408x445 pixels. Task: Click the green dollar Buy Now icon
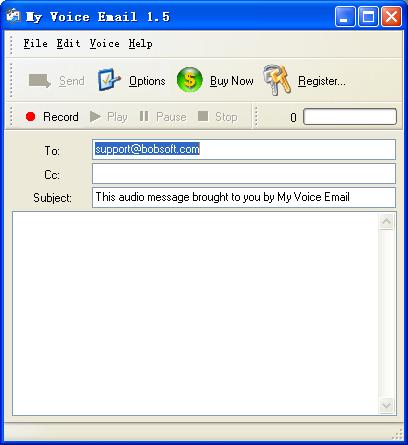[189, 80]
